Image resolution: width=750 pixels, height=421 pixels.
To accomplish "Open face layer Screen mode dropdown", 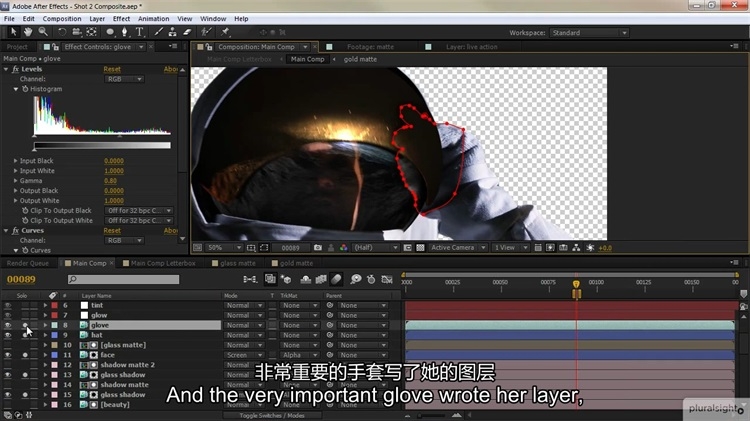I will pyautogui.click(x=244, y=355).
